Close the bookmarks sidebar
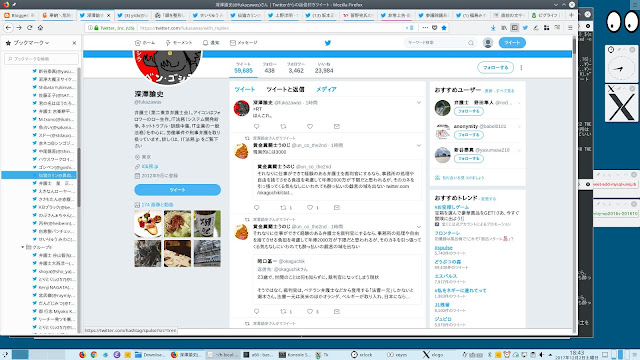This screenshot has height=360, width=640. coord(74,43)
